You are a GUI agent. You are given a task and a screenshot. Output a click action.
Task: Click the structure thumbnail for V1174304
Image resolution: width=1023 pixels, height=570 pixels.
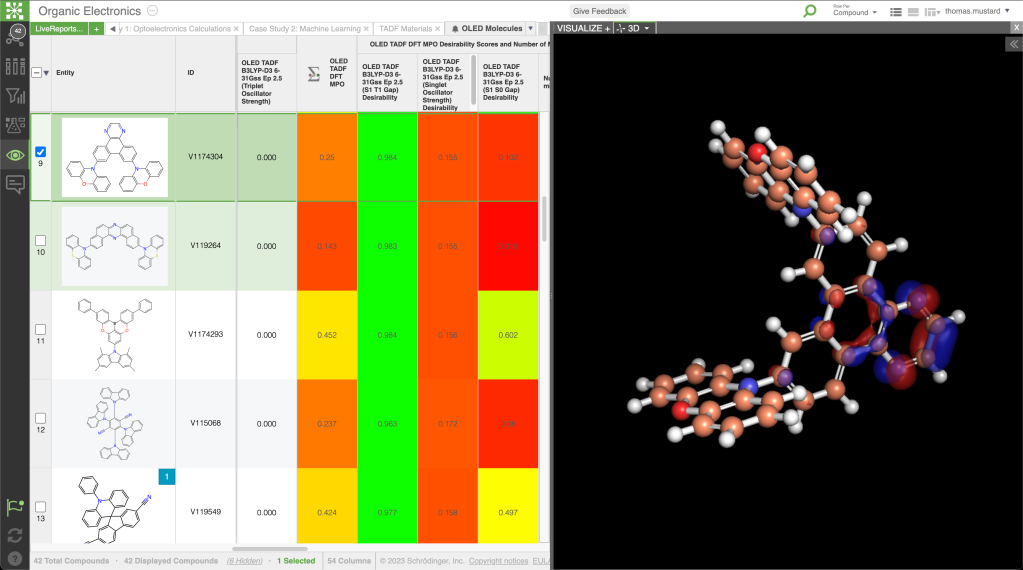115,157
